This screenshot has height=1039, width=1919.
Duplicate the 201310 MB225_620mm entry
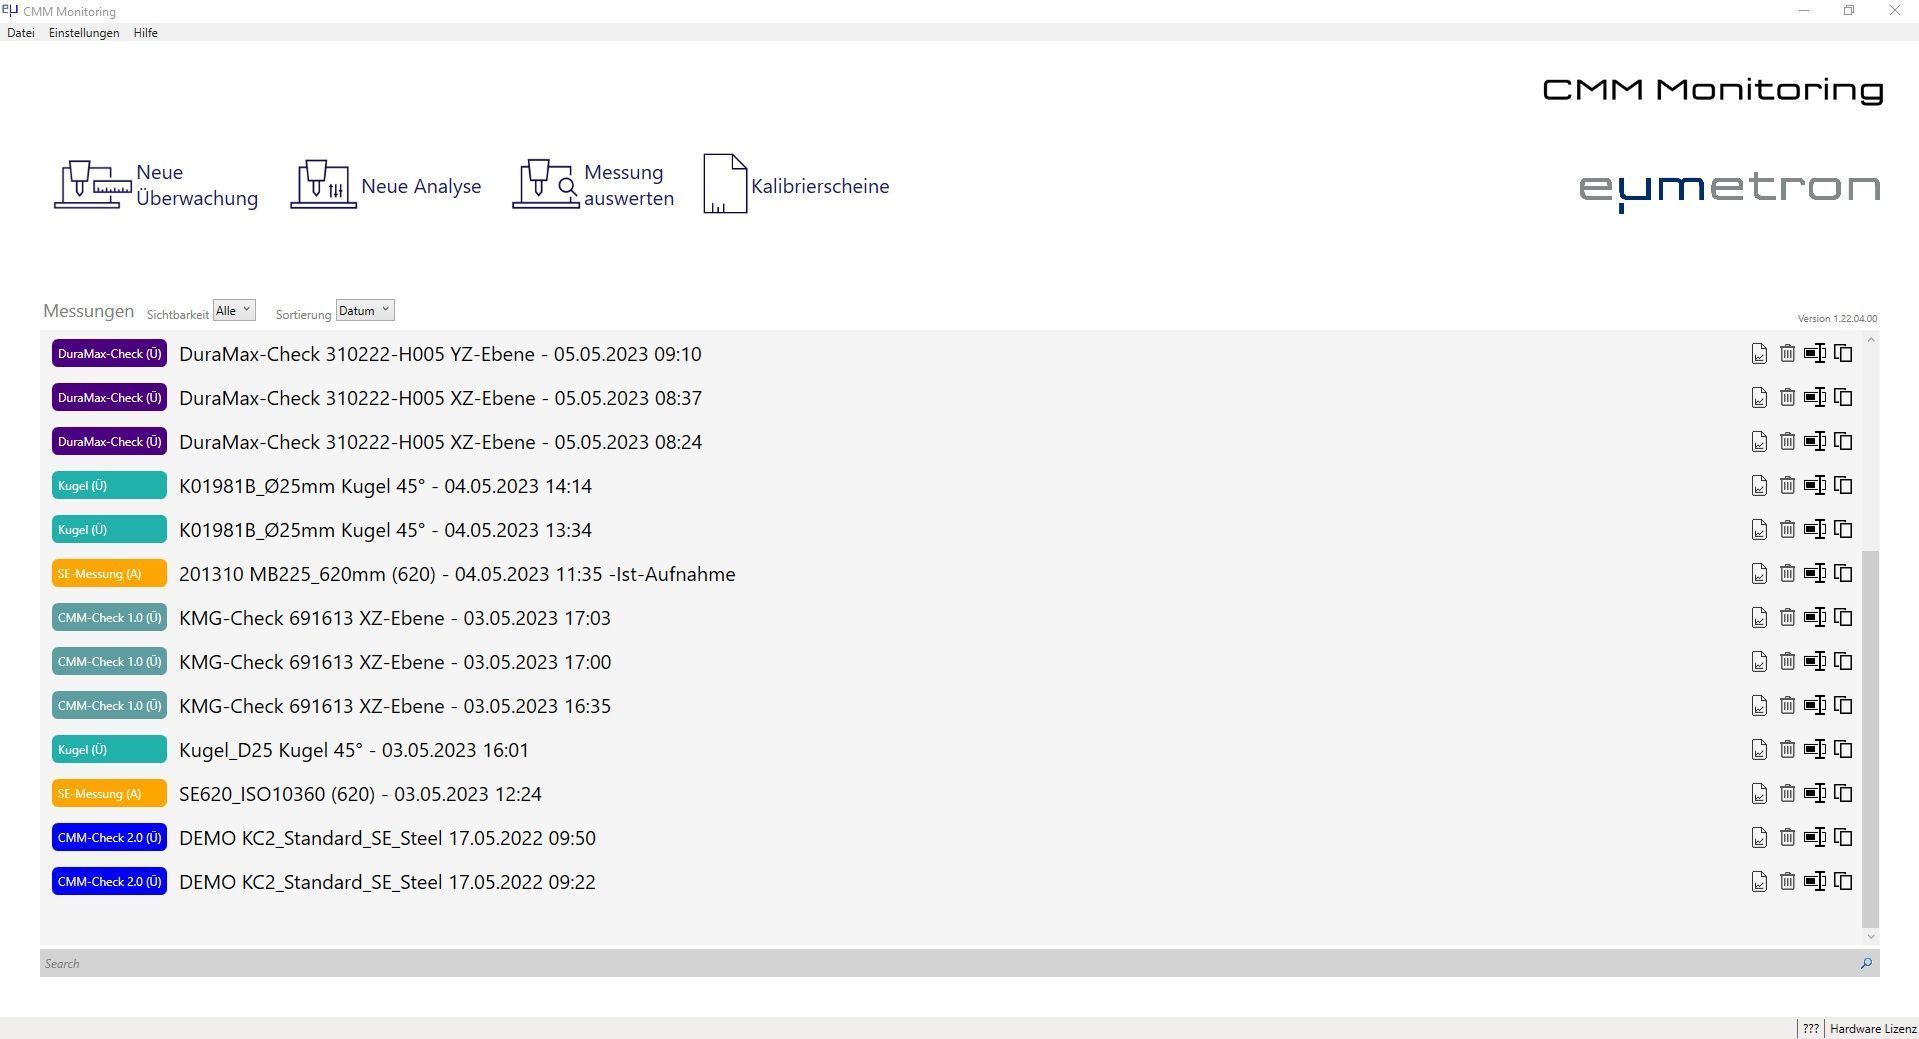1843,574
